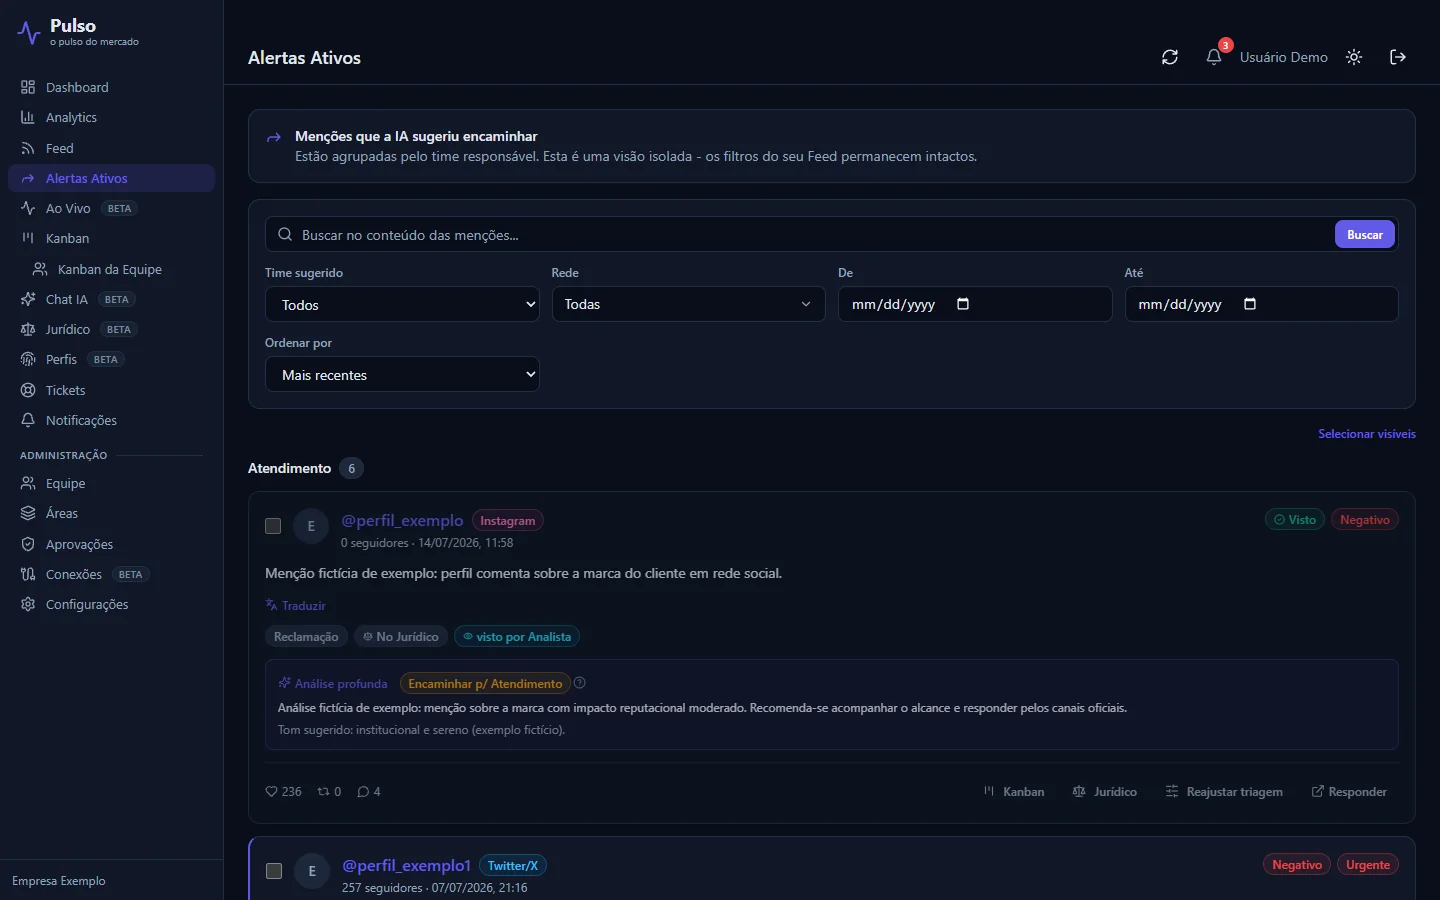This screenshot has height=900, width=1440.
Task: Click Reajustar triagem on first mention
Action: tap(1224, 792)
